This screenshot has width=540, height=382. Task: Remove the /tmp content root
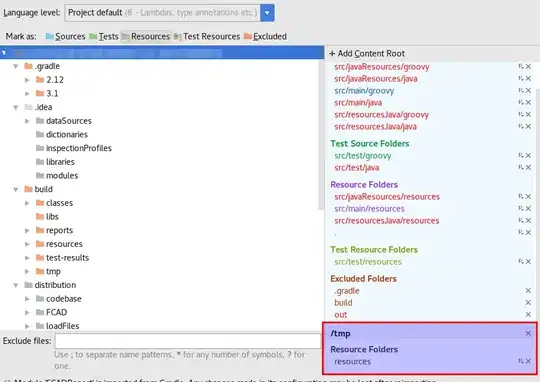pyautogui.click(x=528, y=333)
